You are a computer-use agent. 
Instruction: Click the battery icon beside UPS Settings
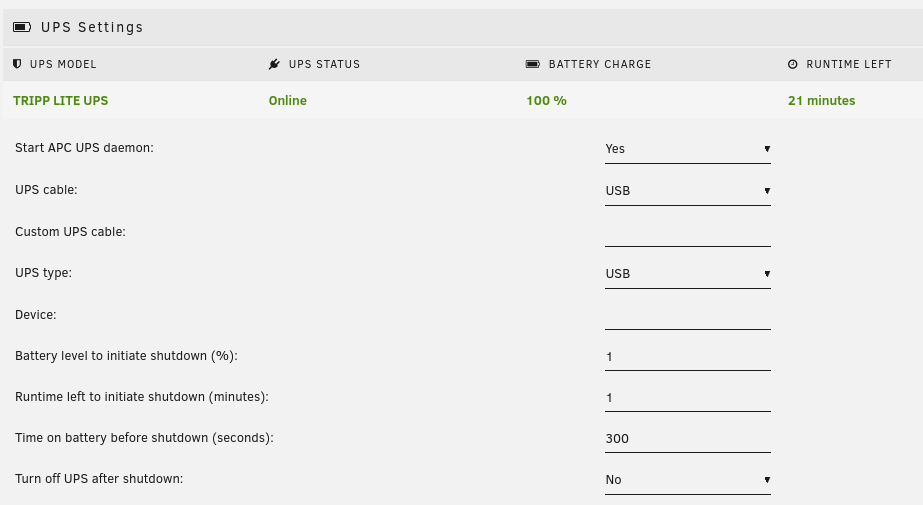point(22,27)
